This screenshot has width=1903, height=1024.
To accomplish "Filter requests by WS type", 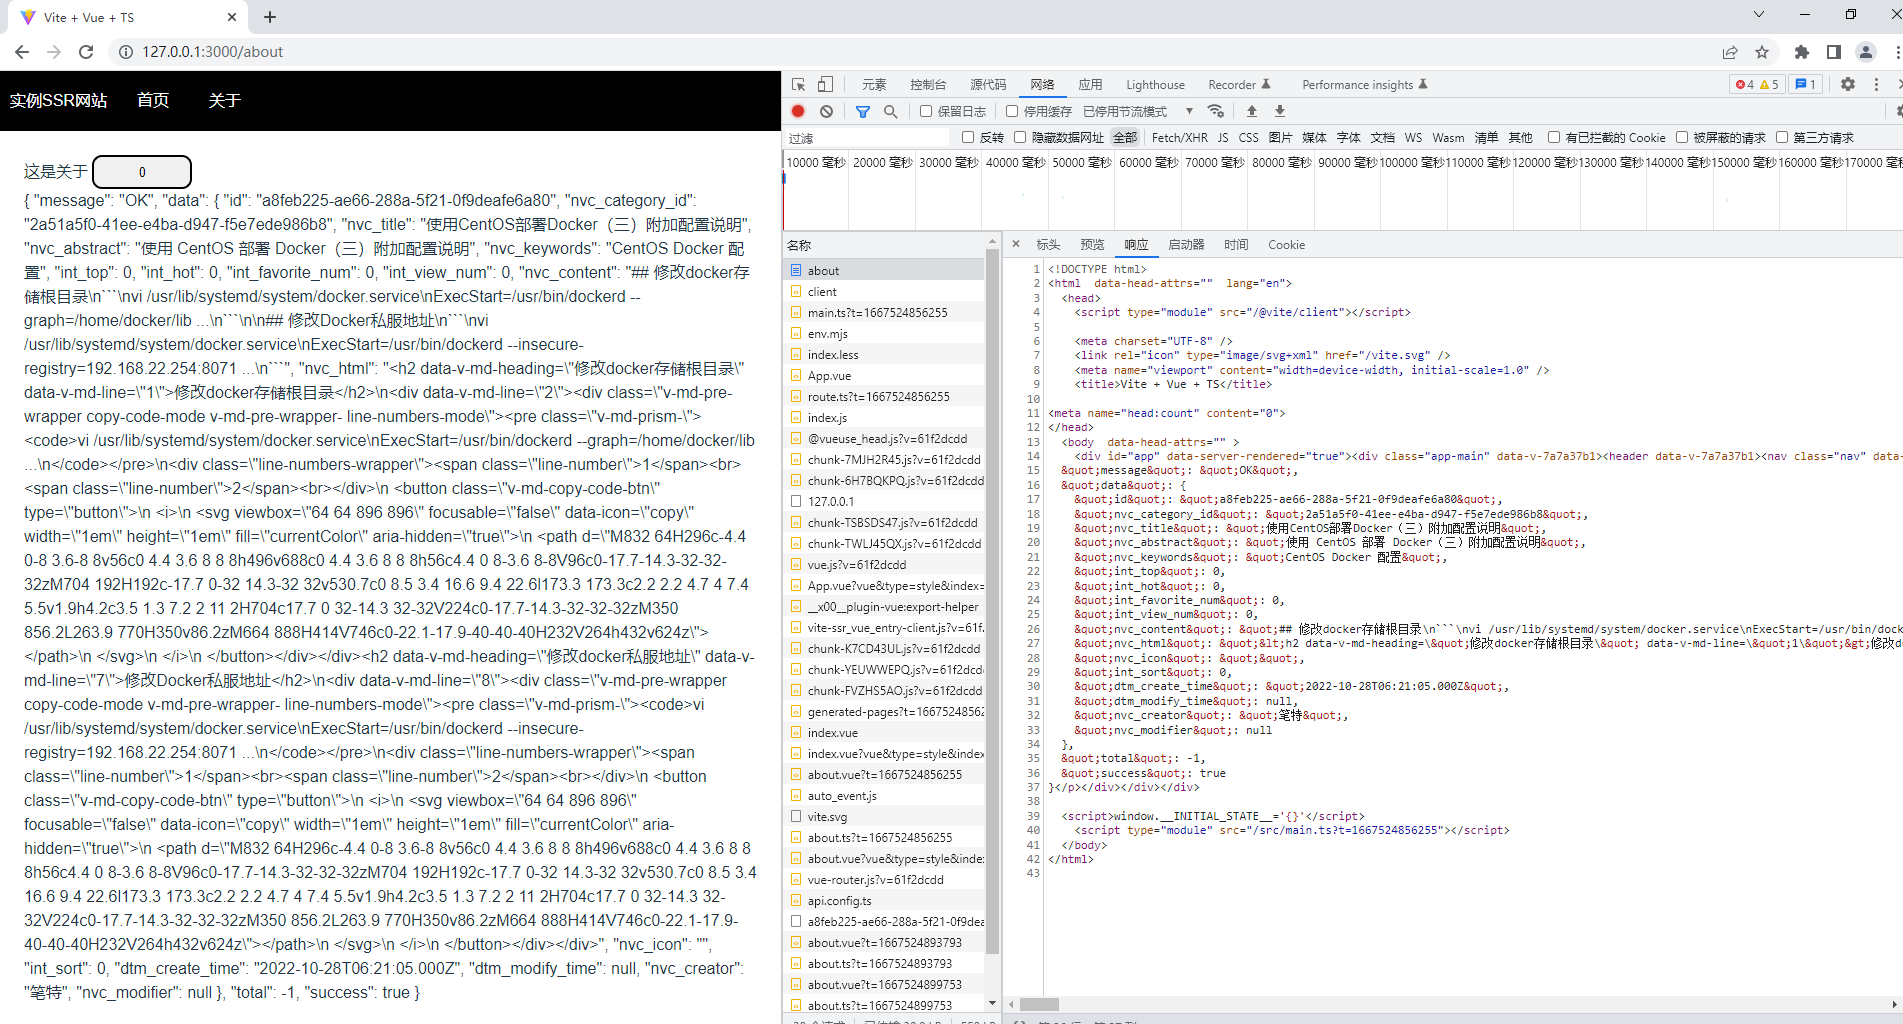I will pyautogui.click(x=1413, y=137).
